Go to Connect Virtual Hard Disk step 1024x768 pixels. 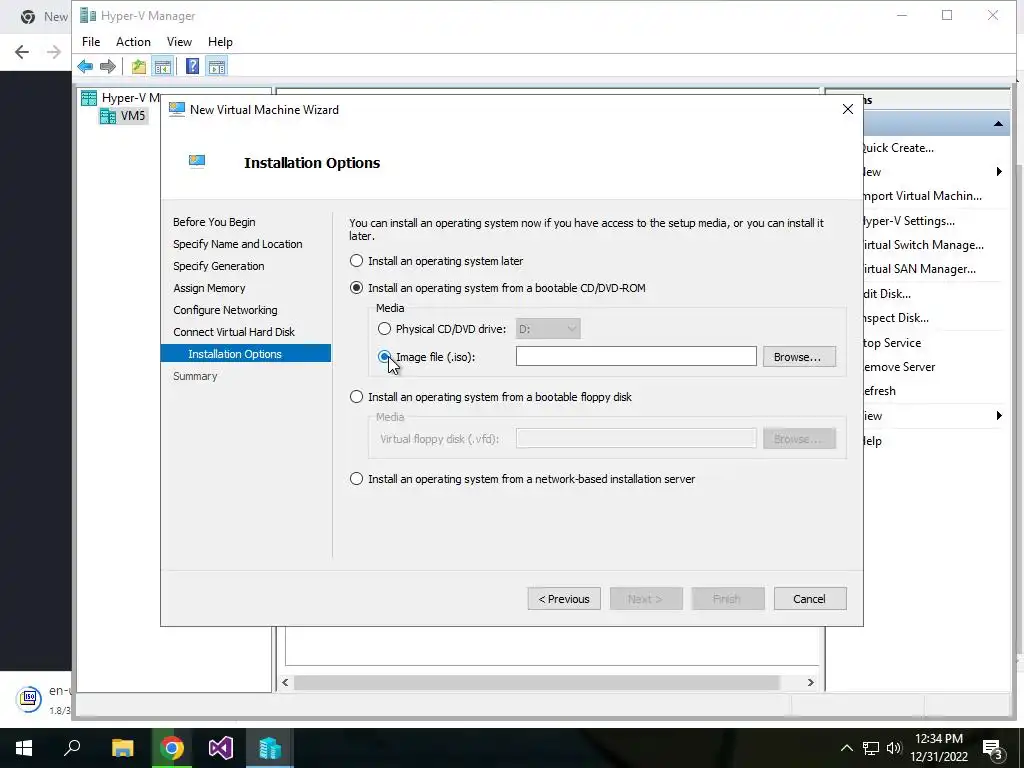point(234,332)
